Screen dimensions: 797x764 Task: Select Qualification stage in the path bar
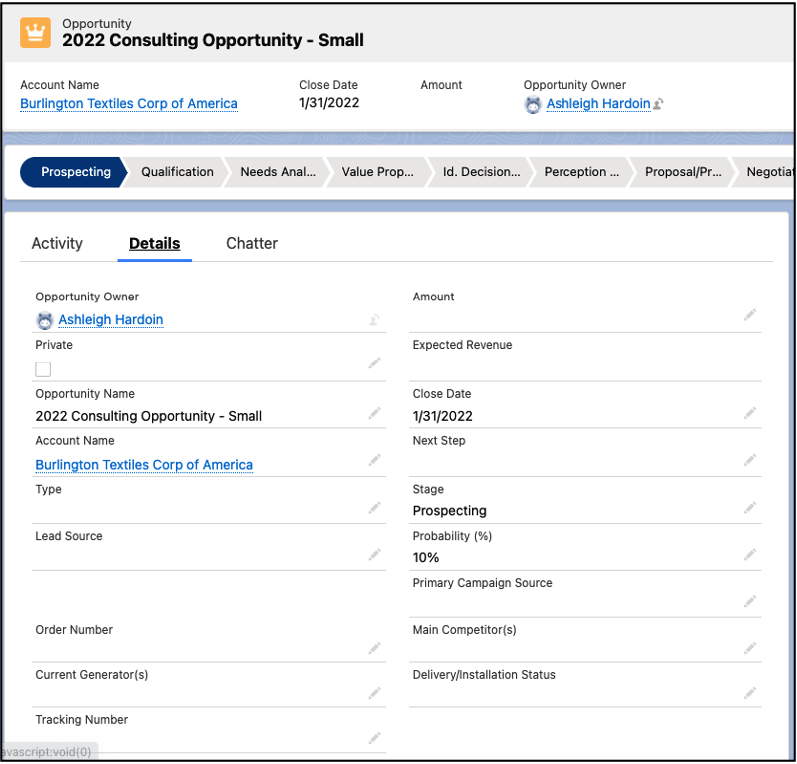pos(177,172)
